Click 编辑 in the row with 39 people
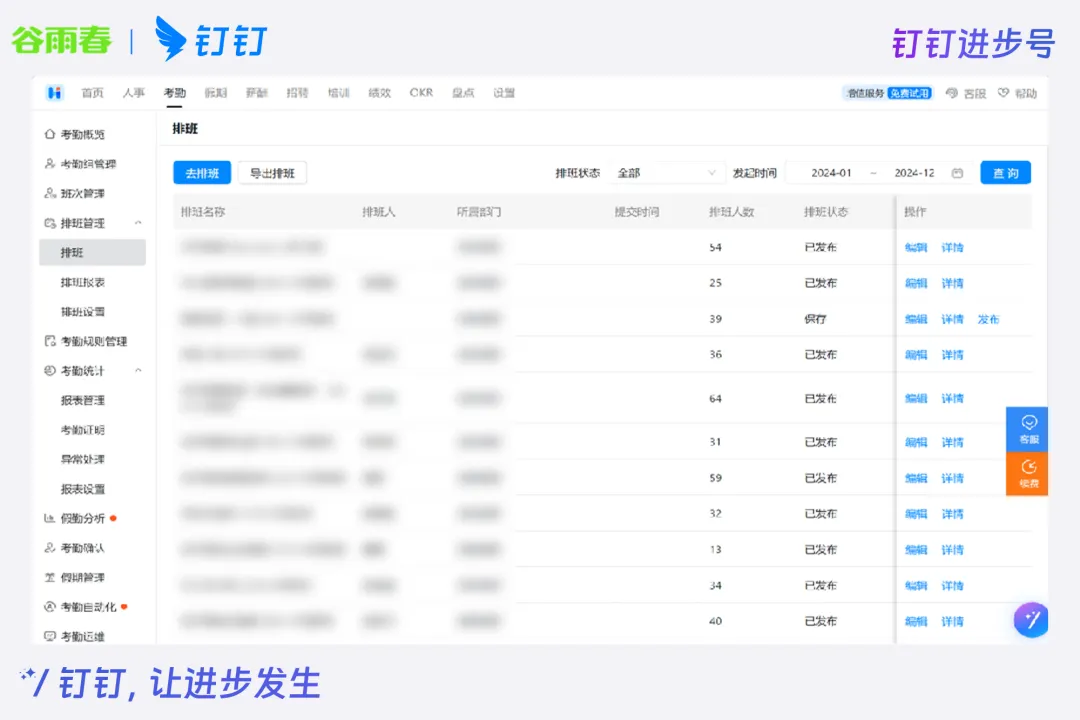 coord(916,319)
